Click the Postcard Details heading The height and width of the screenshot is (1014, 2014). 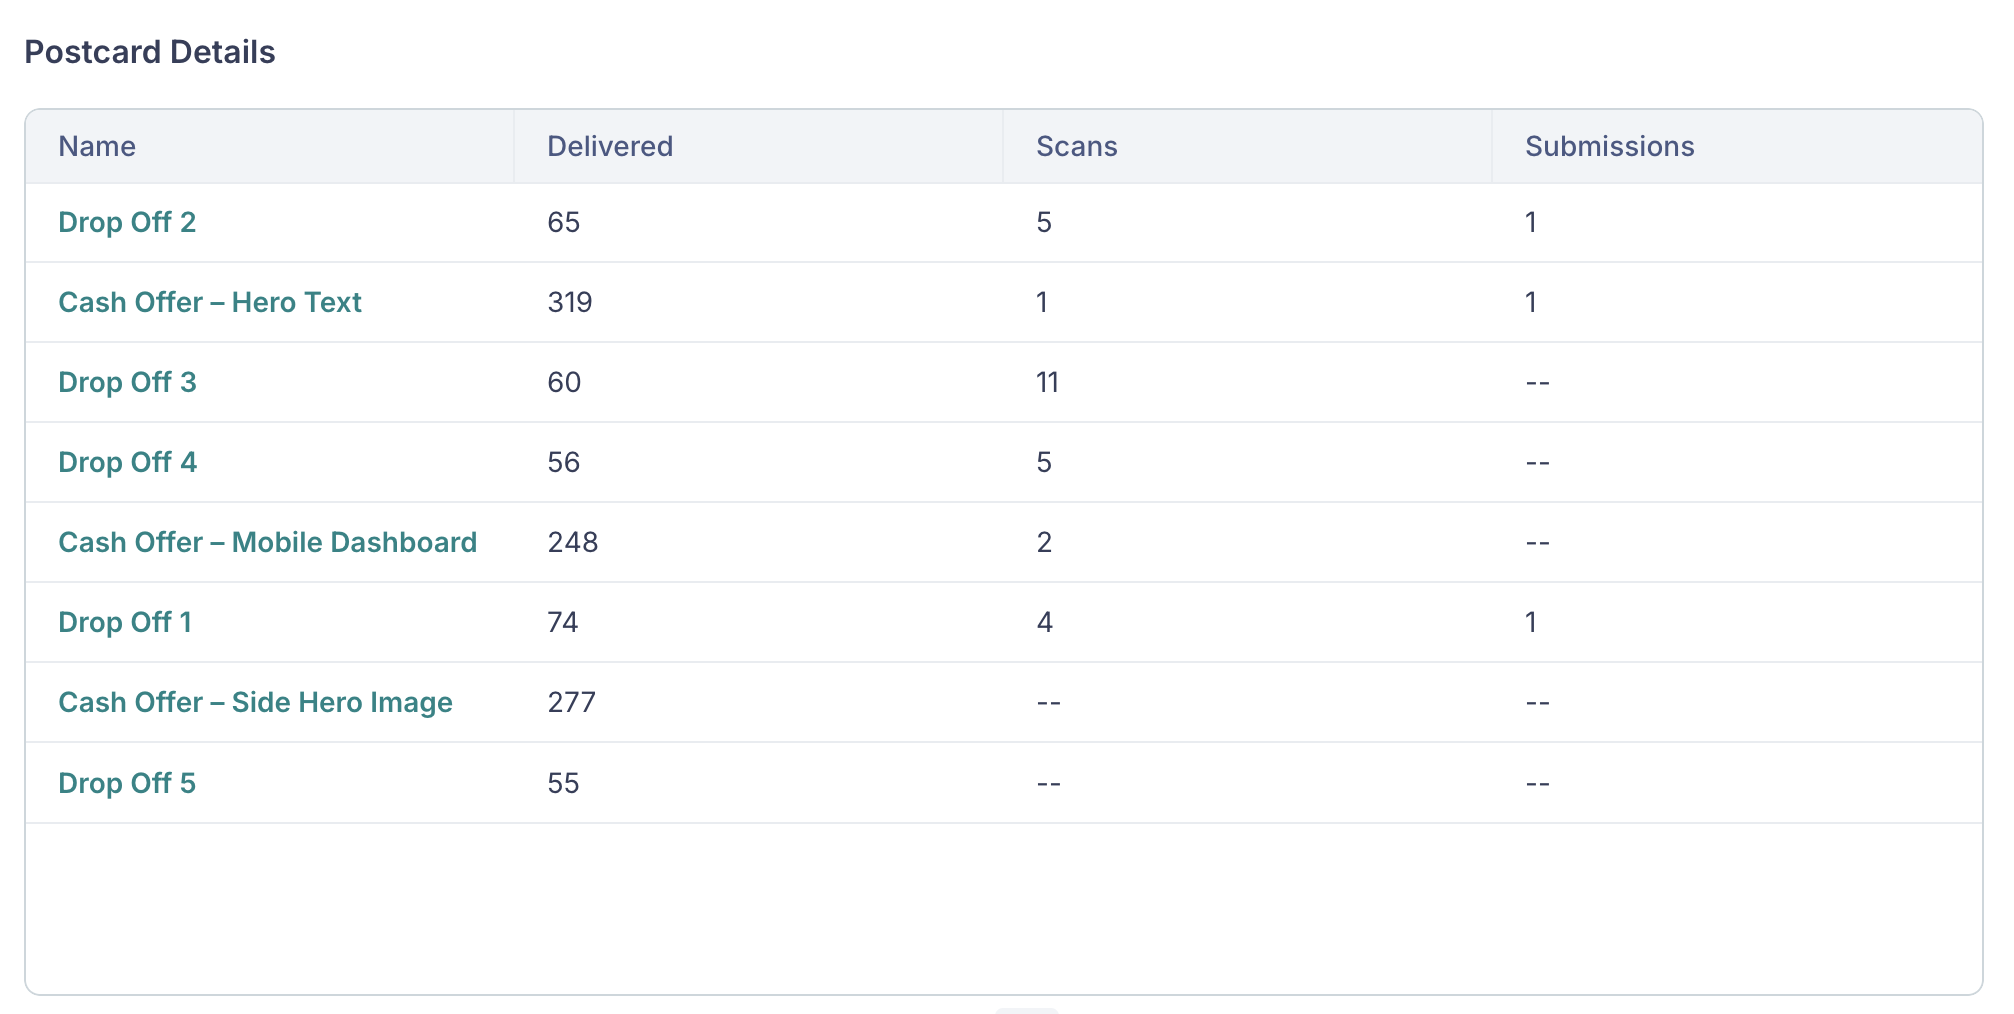pos(150,52)
